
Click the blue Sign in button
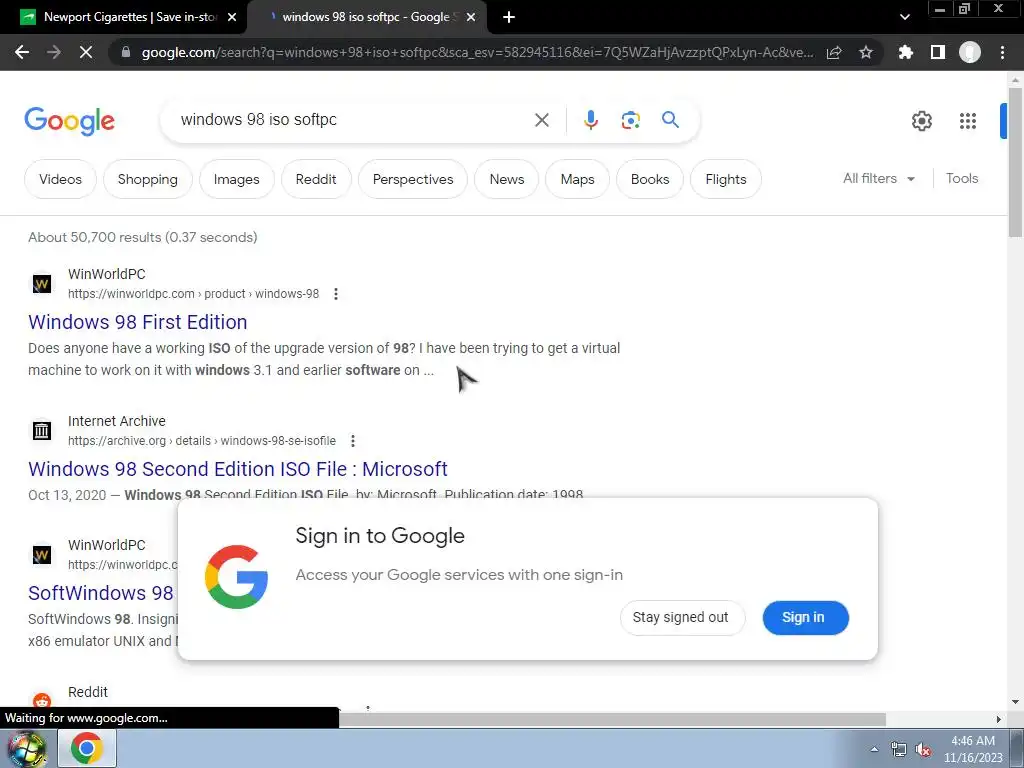coord(805,617)
